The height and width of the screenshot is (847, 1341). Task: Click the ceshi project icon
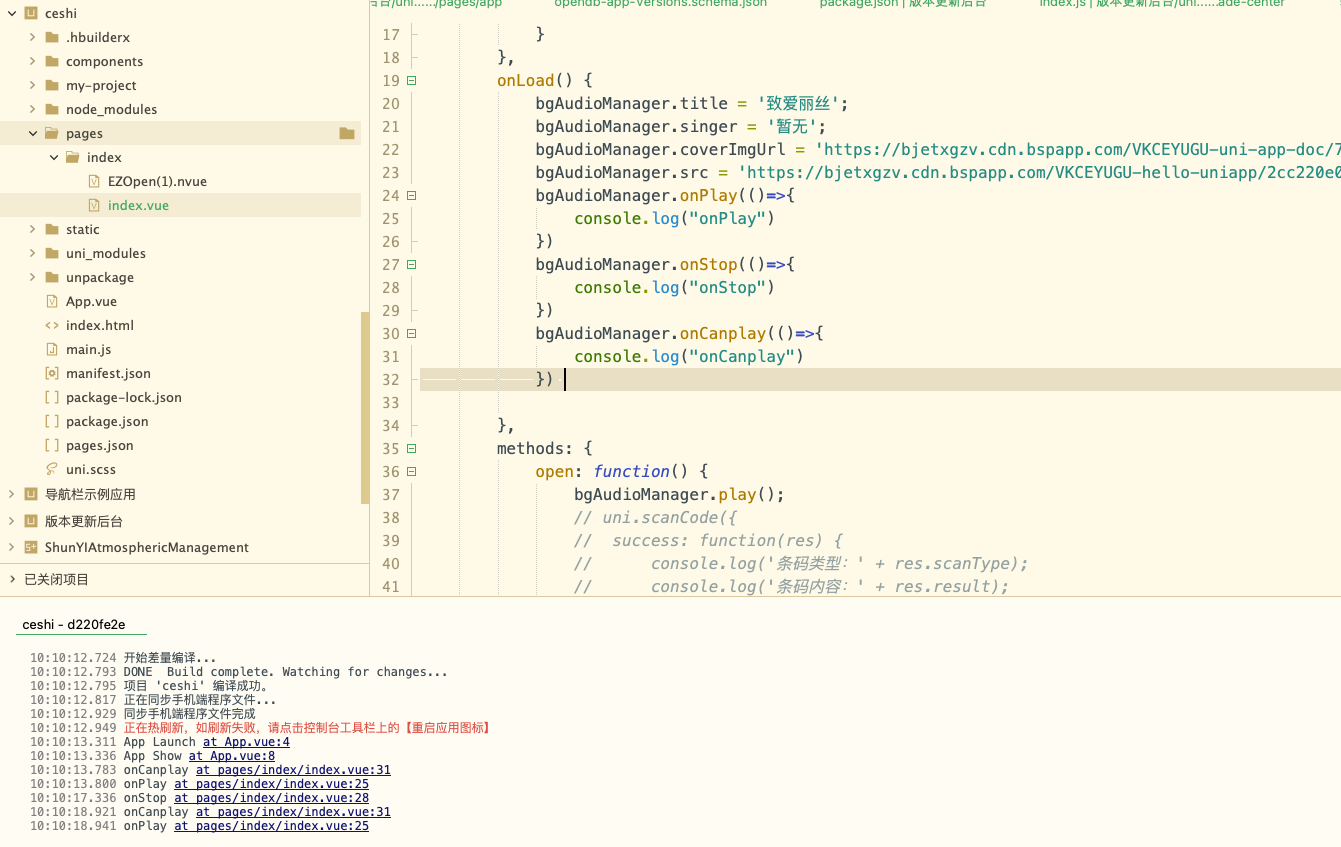click(31, 14)
